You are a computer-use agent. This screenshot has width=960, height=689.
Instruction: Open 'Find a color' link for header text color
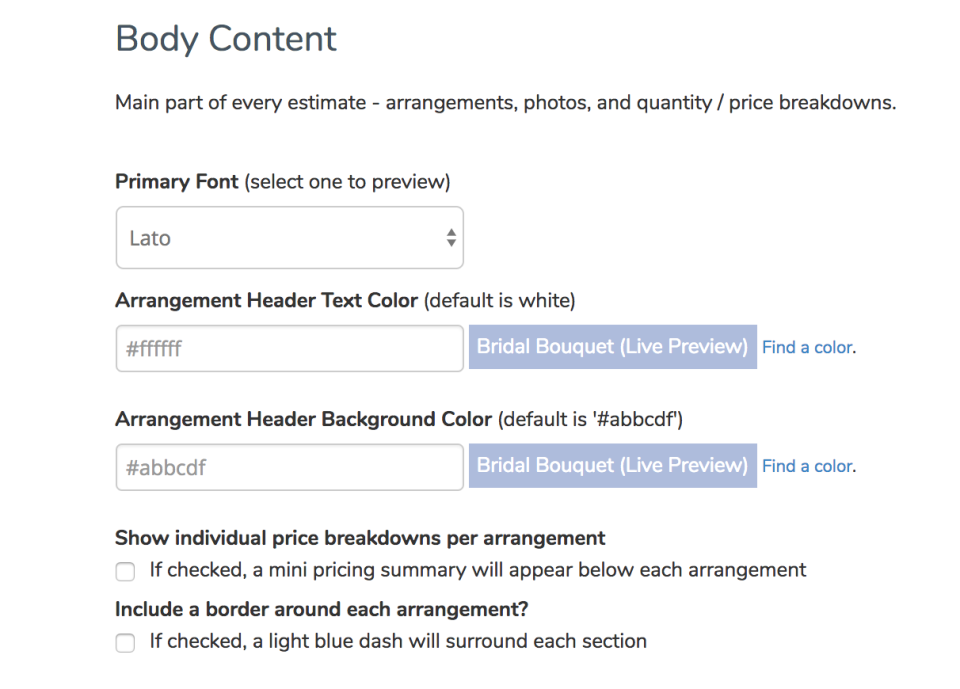807,348
